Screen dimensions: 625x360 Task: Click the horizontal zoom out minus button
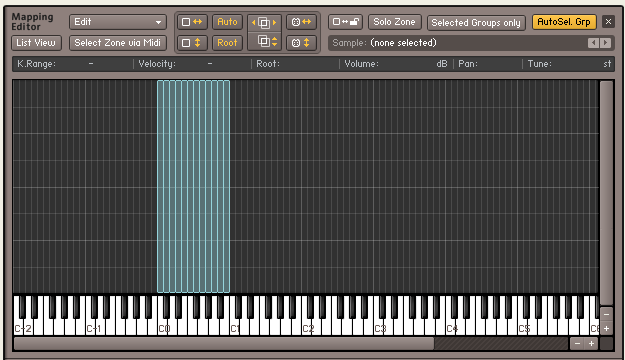pyautogui.click(x=577, y=344)
